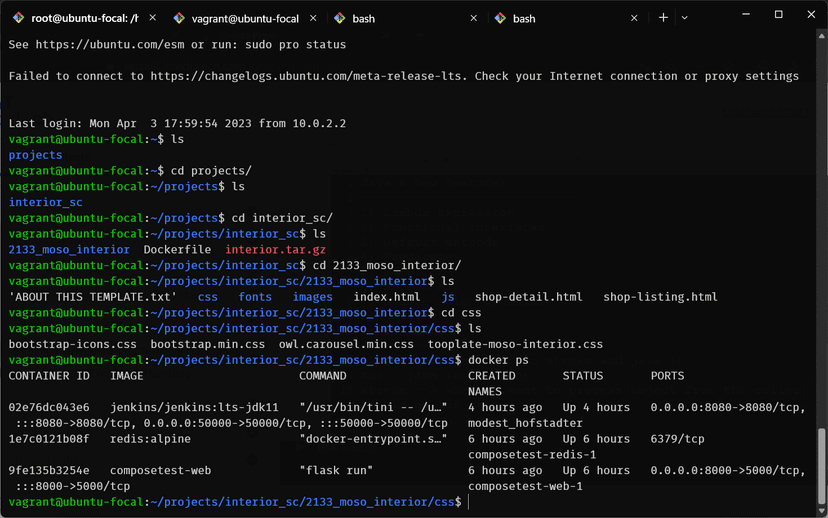Click the scrollbar up arrow
The height and width of the screenshot is (518, 828).
coord(821,36)
